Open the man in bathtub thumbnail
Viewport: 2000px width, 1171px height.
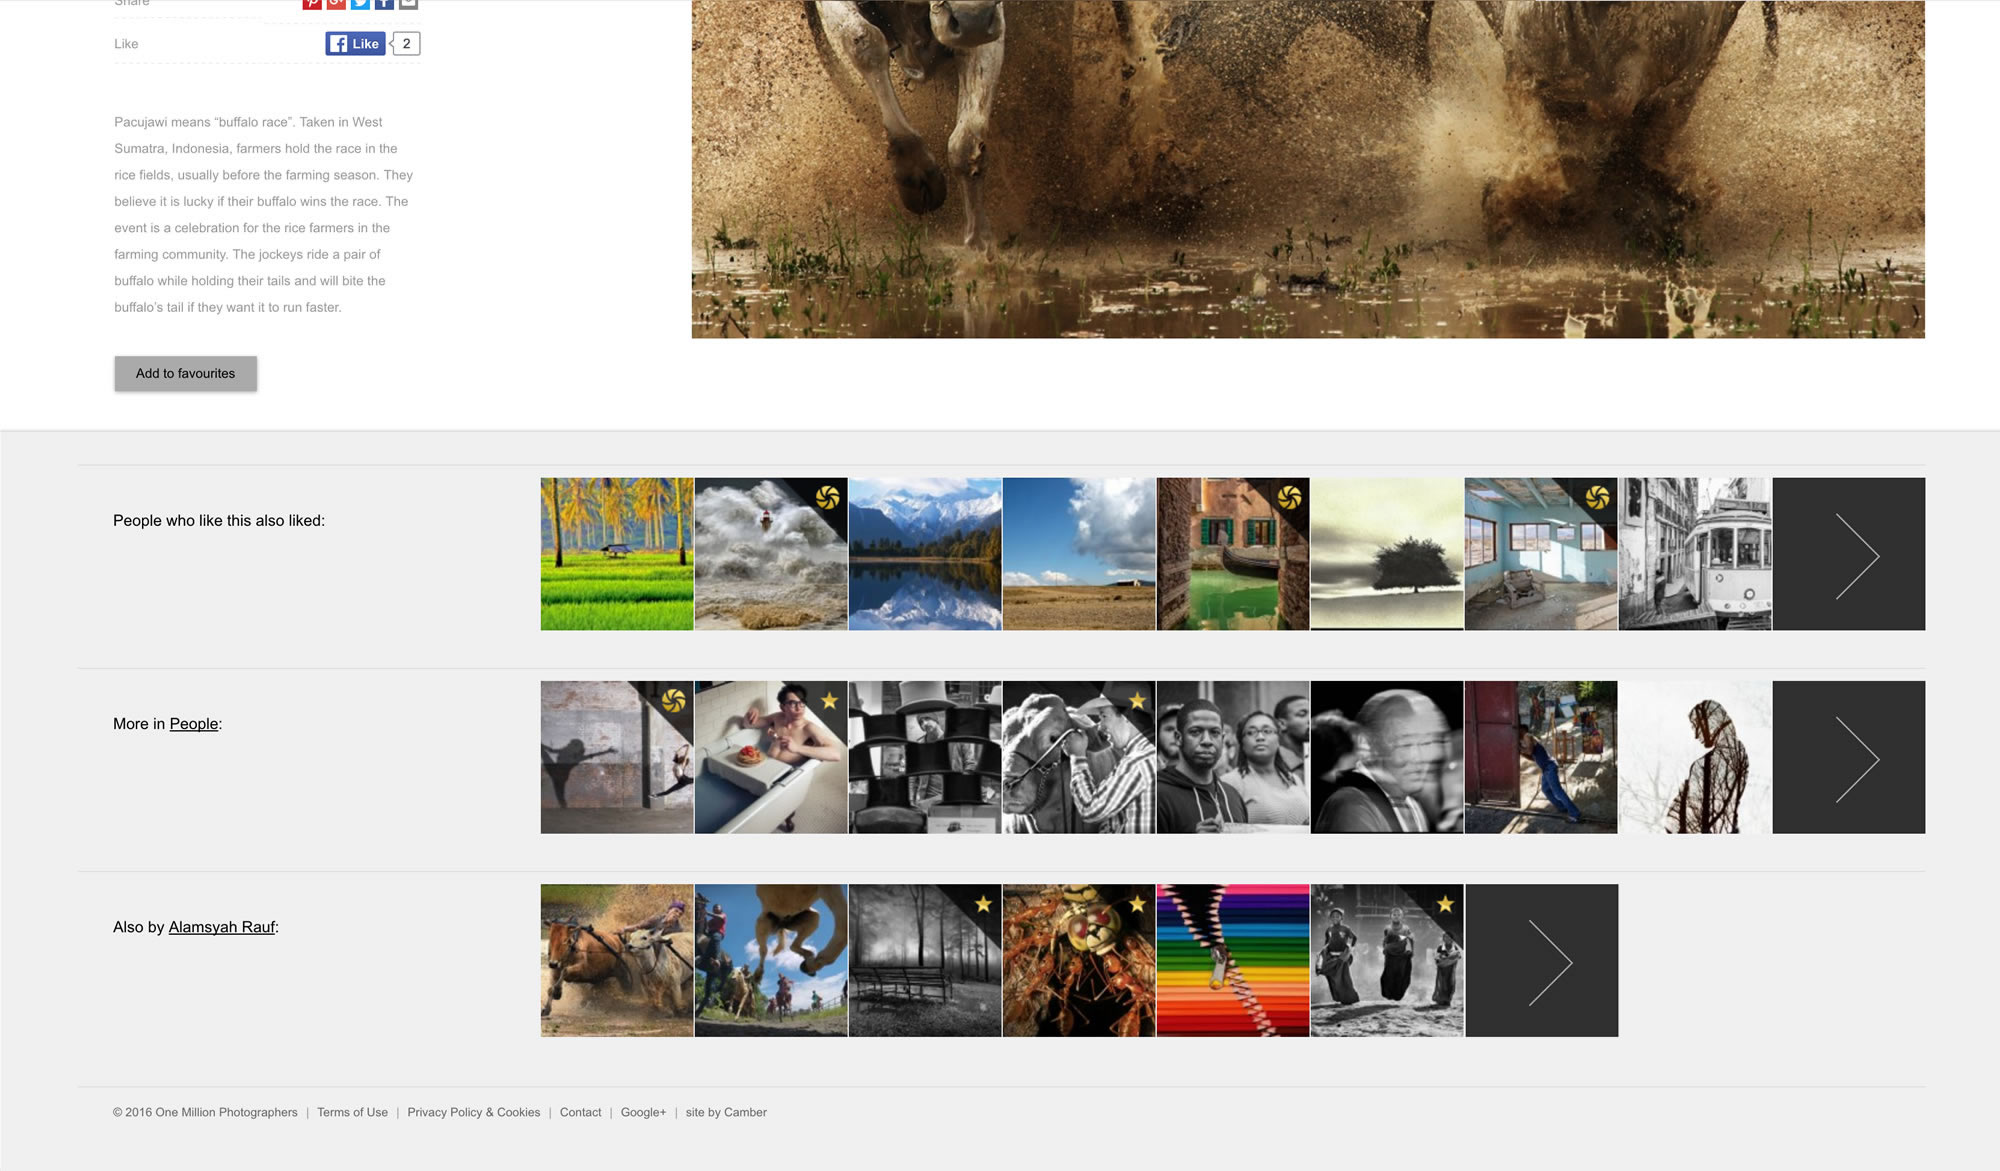[770, 757]
